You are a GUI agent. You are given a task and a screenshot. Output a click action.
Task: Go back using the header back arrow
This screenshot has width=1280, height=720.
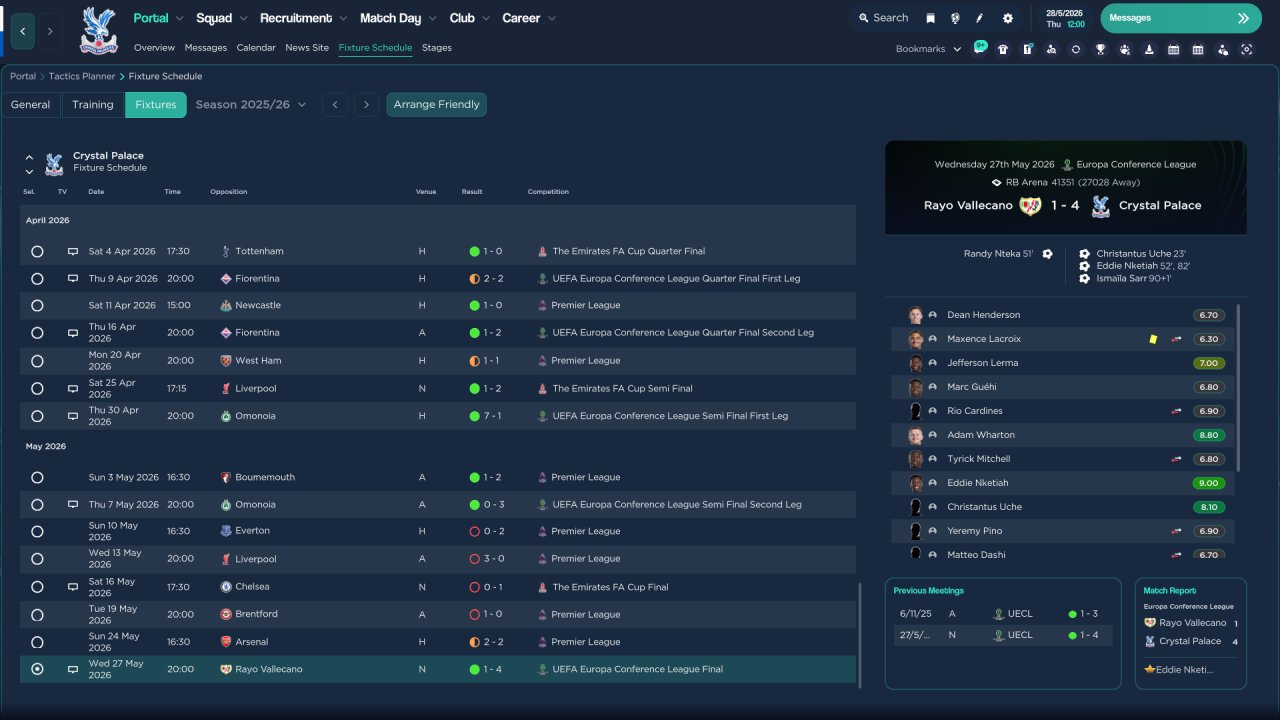pos(23,32)
